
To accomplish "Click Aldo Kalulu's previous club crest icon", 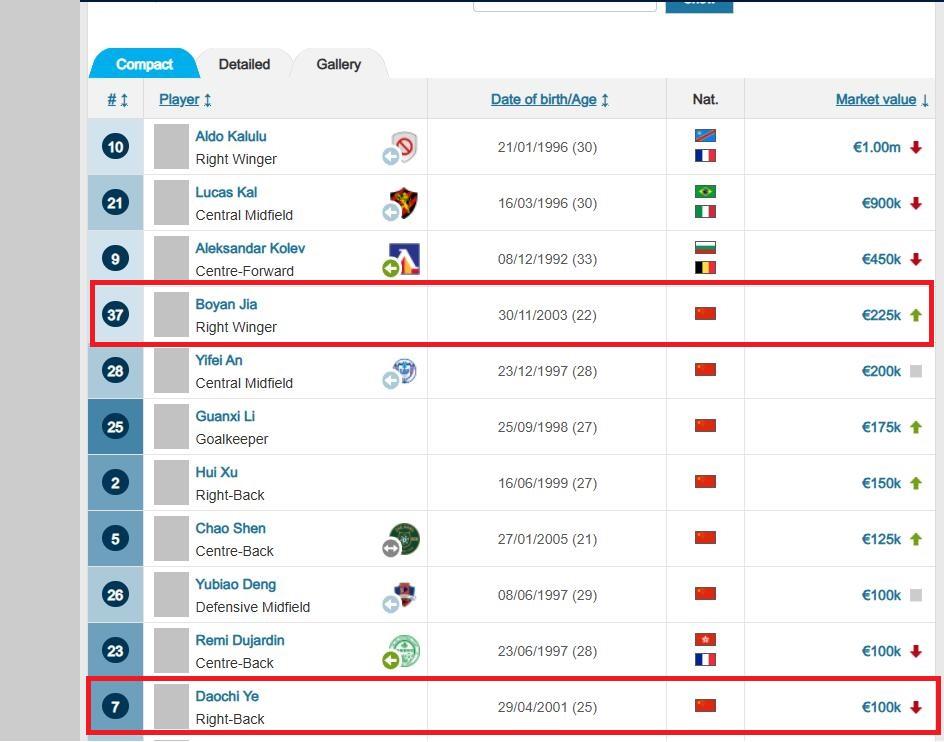I will coord(405,146).
